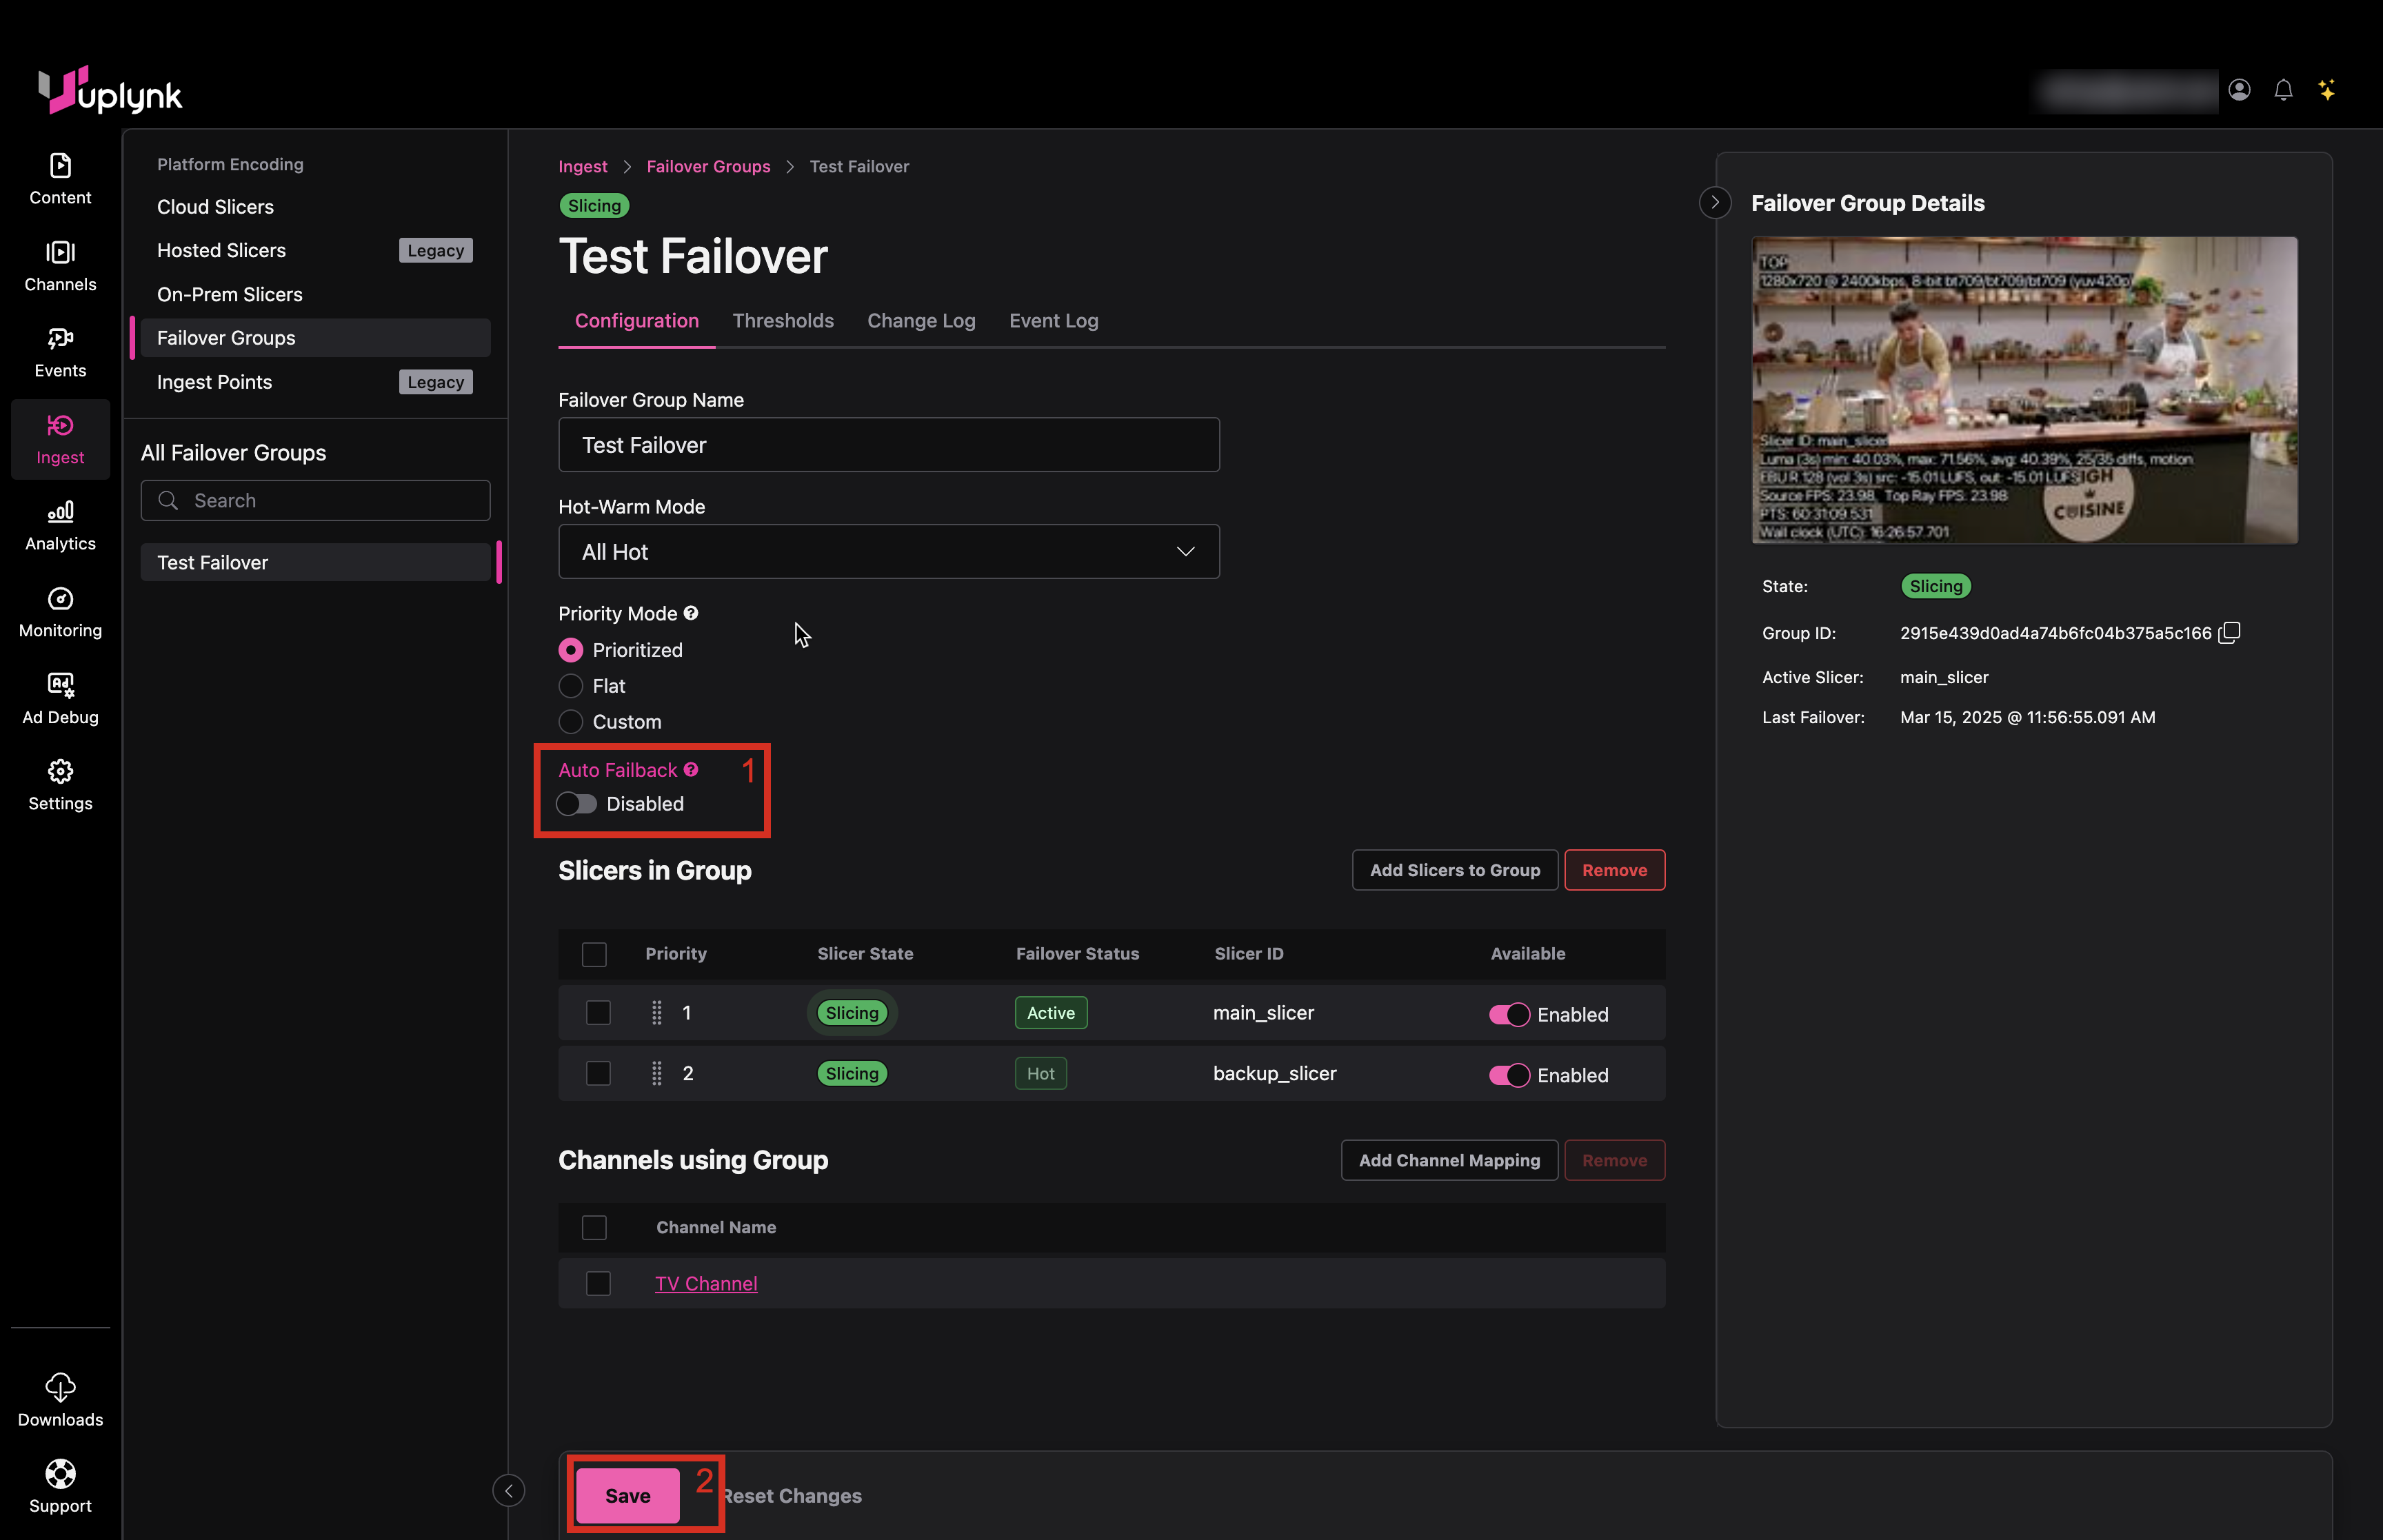Click Add Slicers to Group button
The width and height of the screenshot is (2383, 1540).
pyautogui.click(x=1454, y=870)
